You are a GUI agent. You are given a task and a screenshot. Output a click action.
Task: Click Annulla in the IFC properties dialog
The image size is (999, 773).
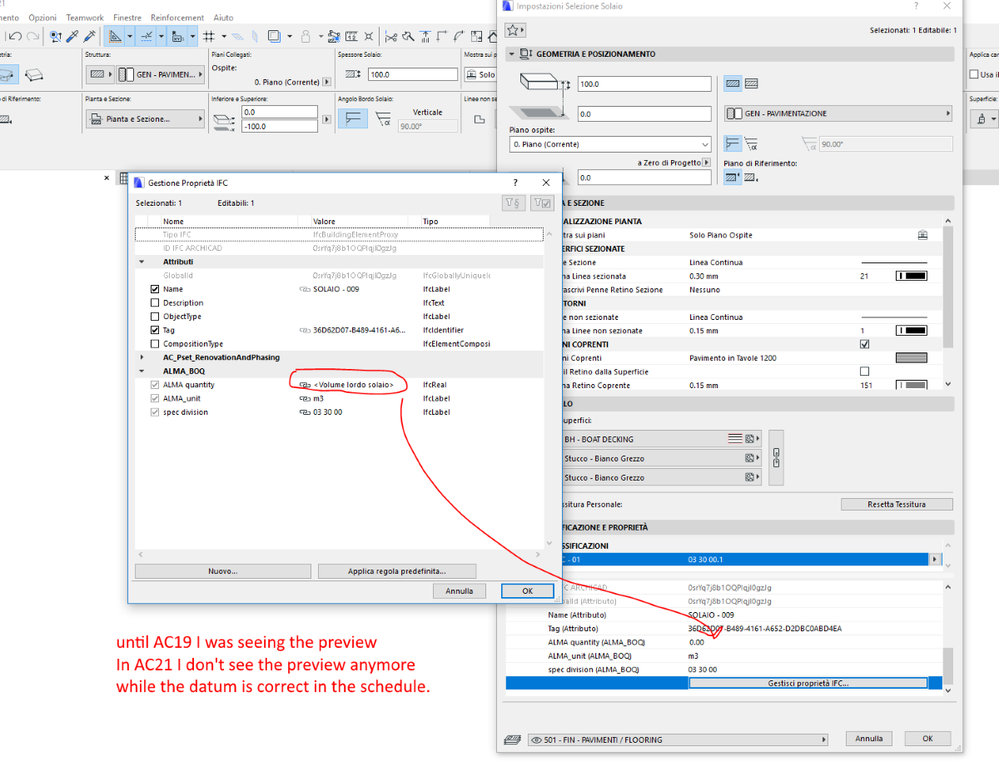pyautogui.click(x=459, y=591)
